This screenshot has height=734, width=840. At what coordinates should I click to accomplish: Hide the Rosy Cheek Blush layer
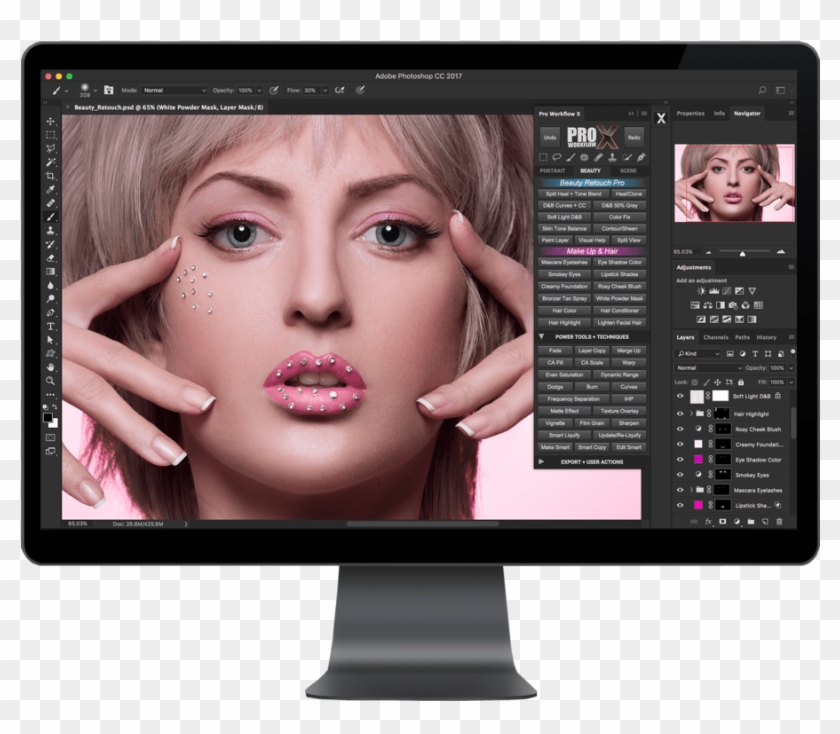click(x=679, y=429)
